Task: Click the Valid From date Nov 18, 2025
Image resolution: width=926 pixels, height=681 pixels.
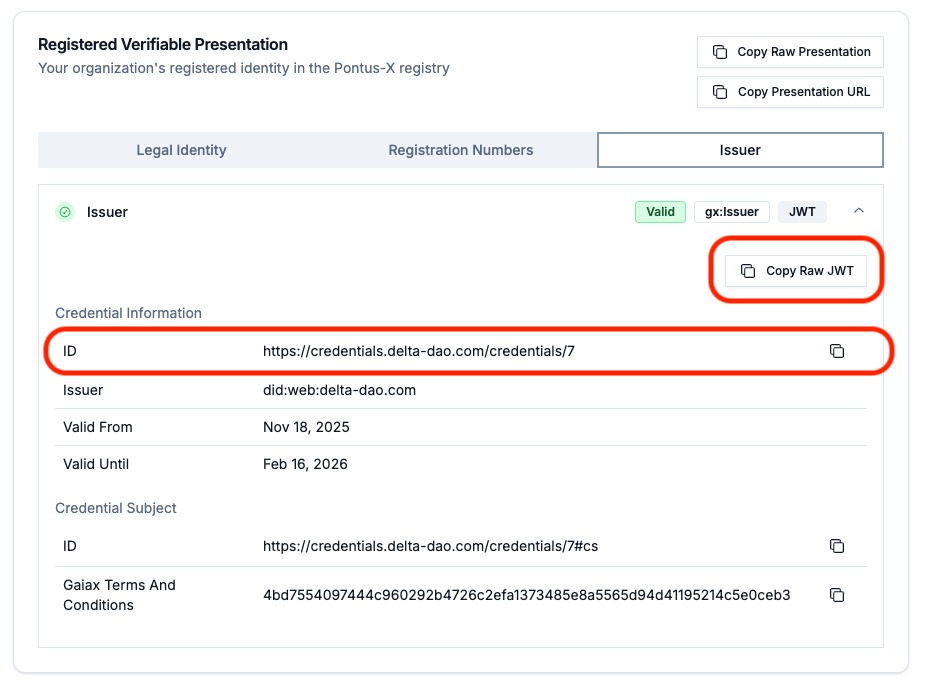Action: 306,427
